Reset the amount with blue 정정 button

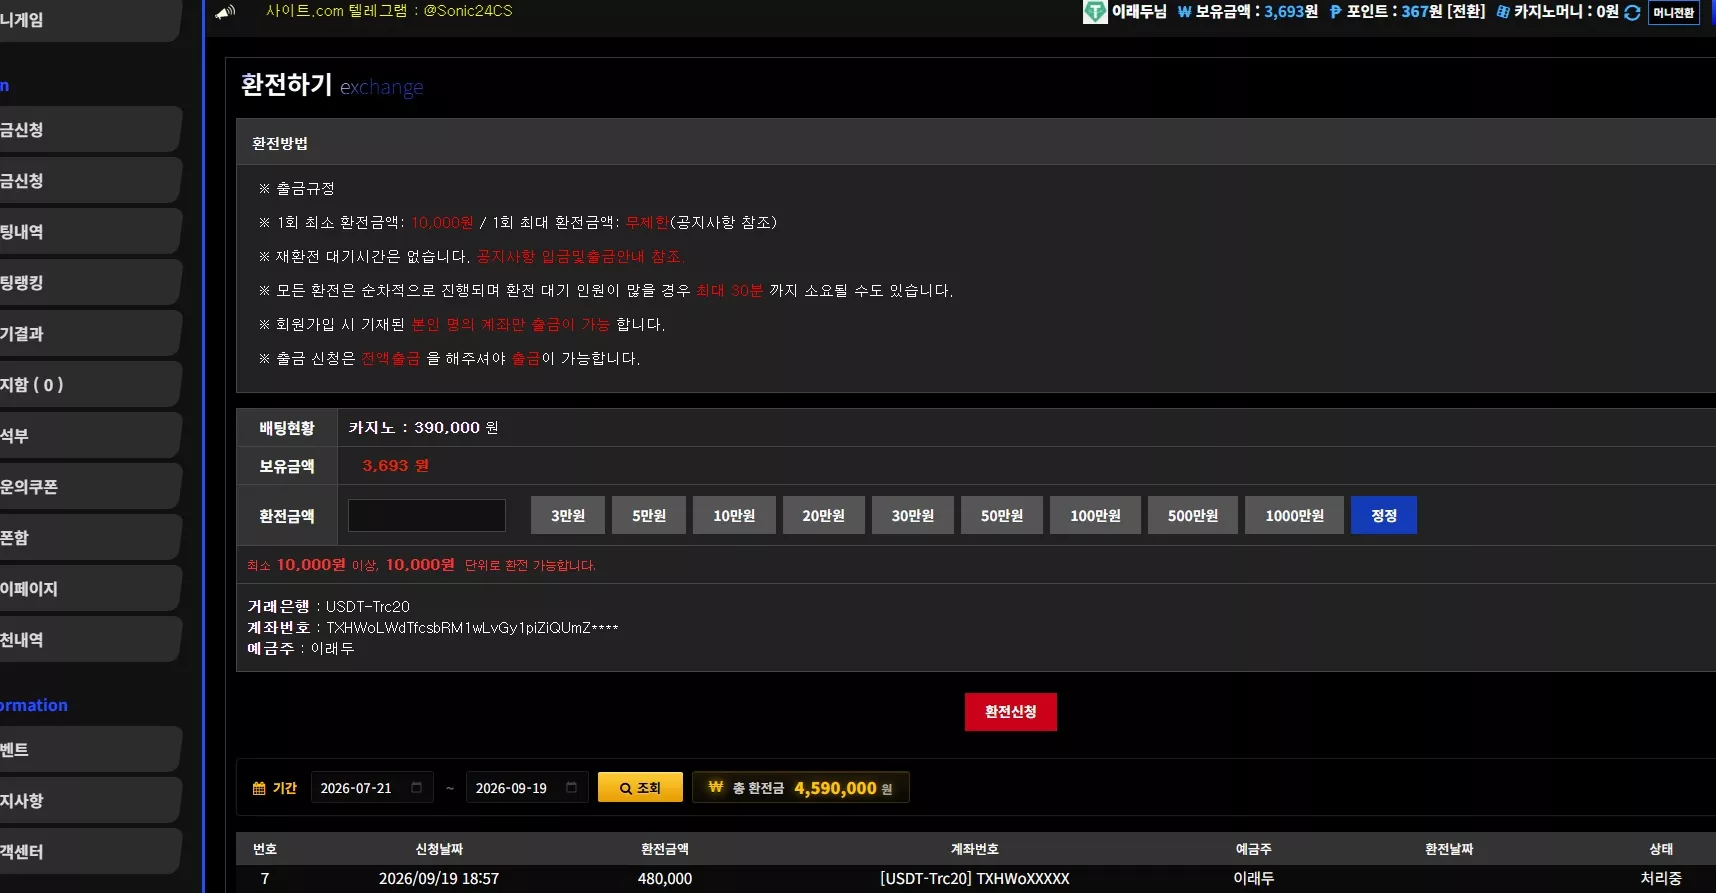click(x=1384, y=515)
